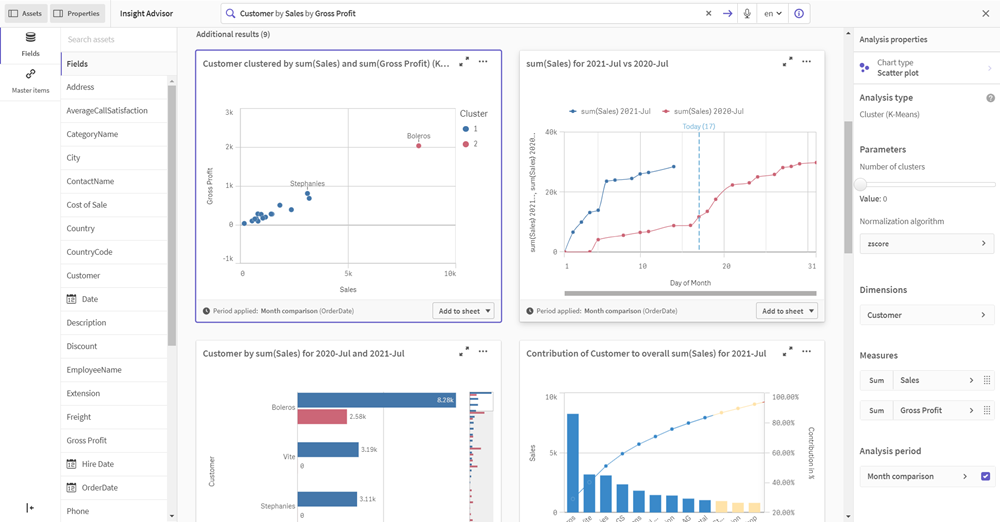Image resolution: width=1000 pixels, height=522 pixels.
Task: Click calendar icon beside Hire Date field
Action: pos(71,464)
